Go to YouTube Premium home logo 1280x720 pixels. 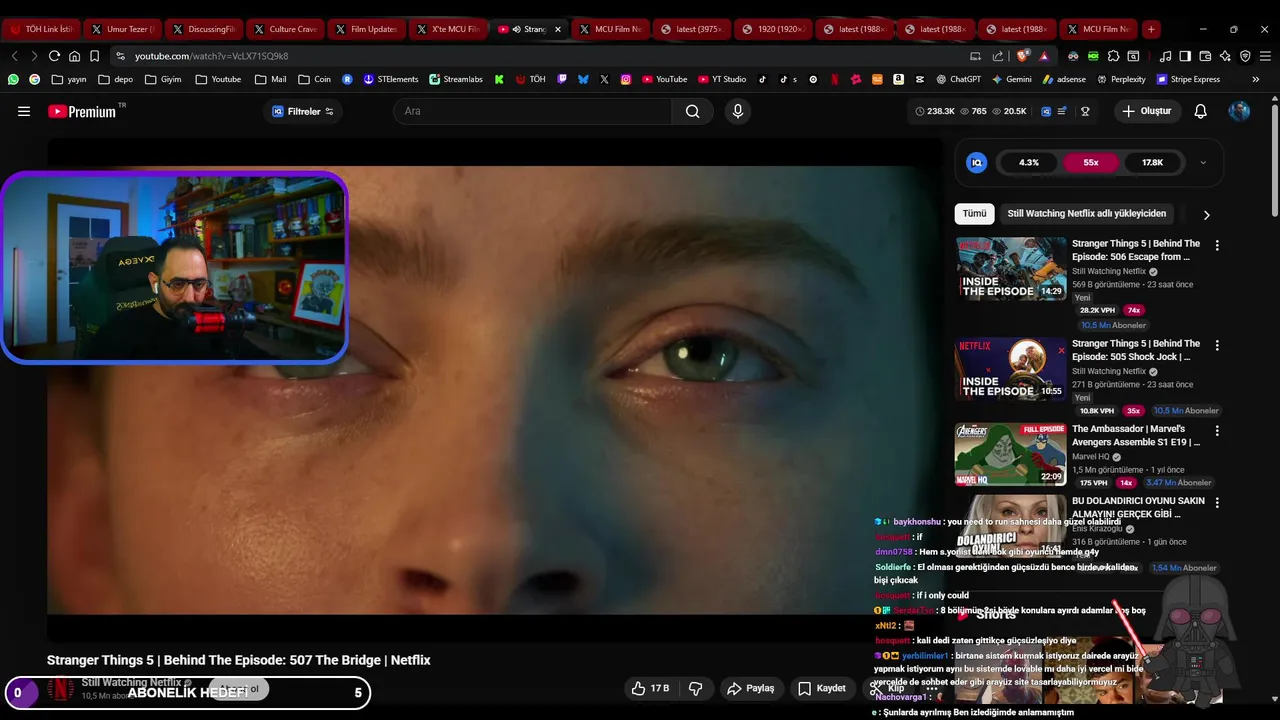click(82, 111)
